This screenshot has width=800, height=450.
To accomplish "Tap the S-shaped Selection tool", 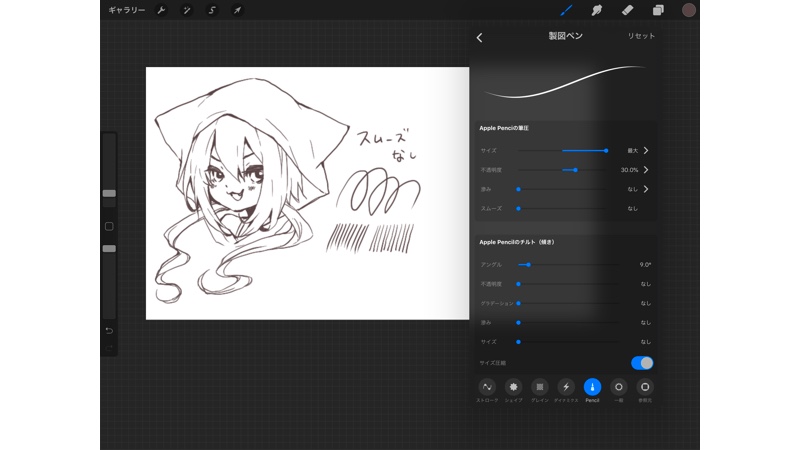I will click(x=212, y=10).
